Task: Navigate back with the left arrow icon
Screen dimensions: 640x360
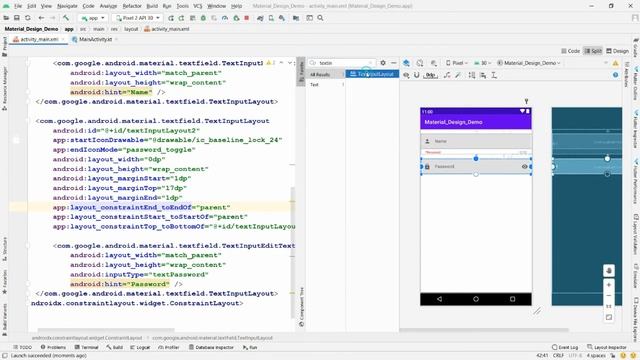Action: (x=41, y=18)
